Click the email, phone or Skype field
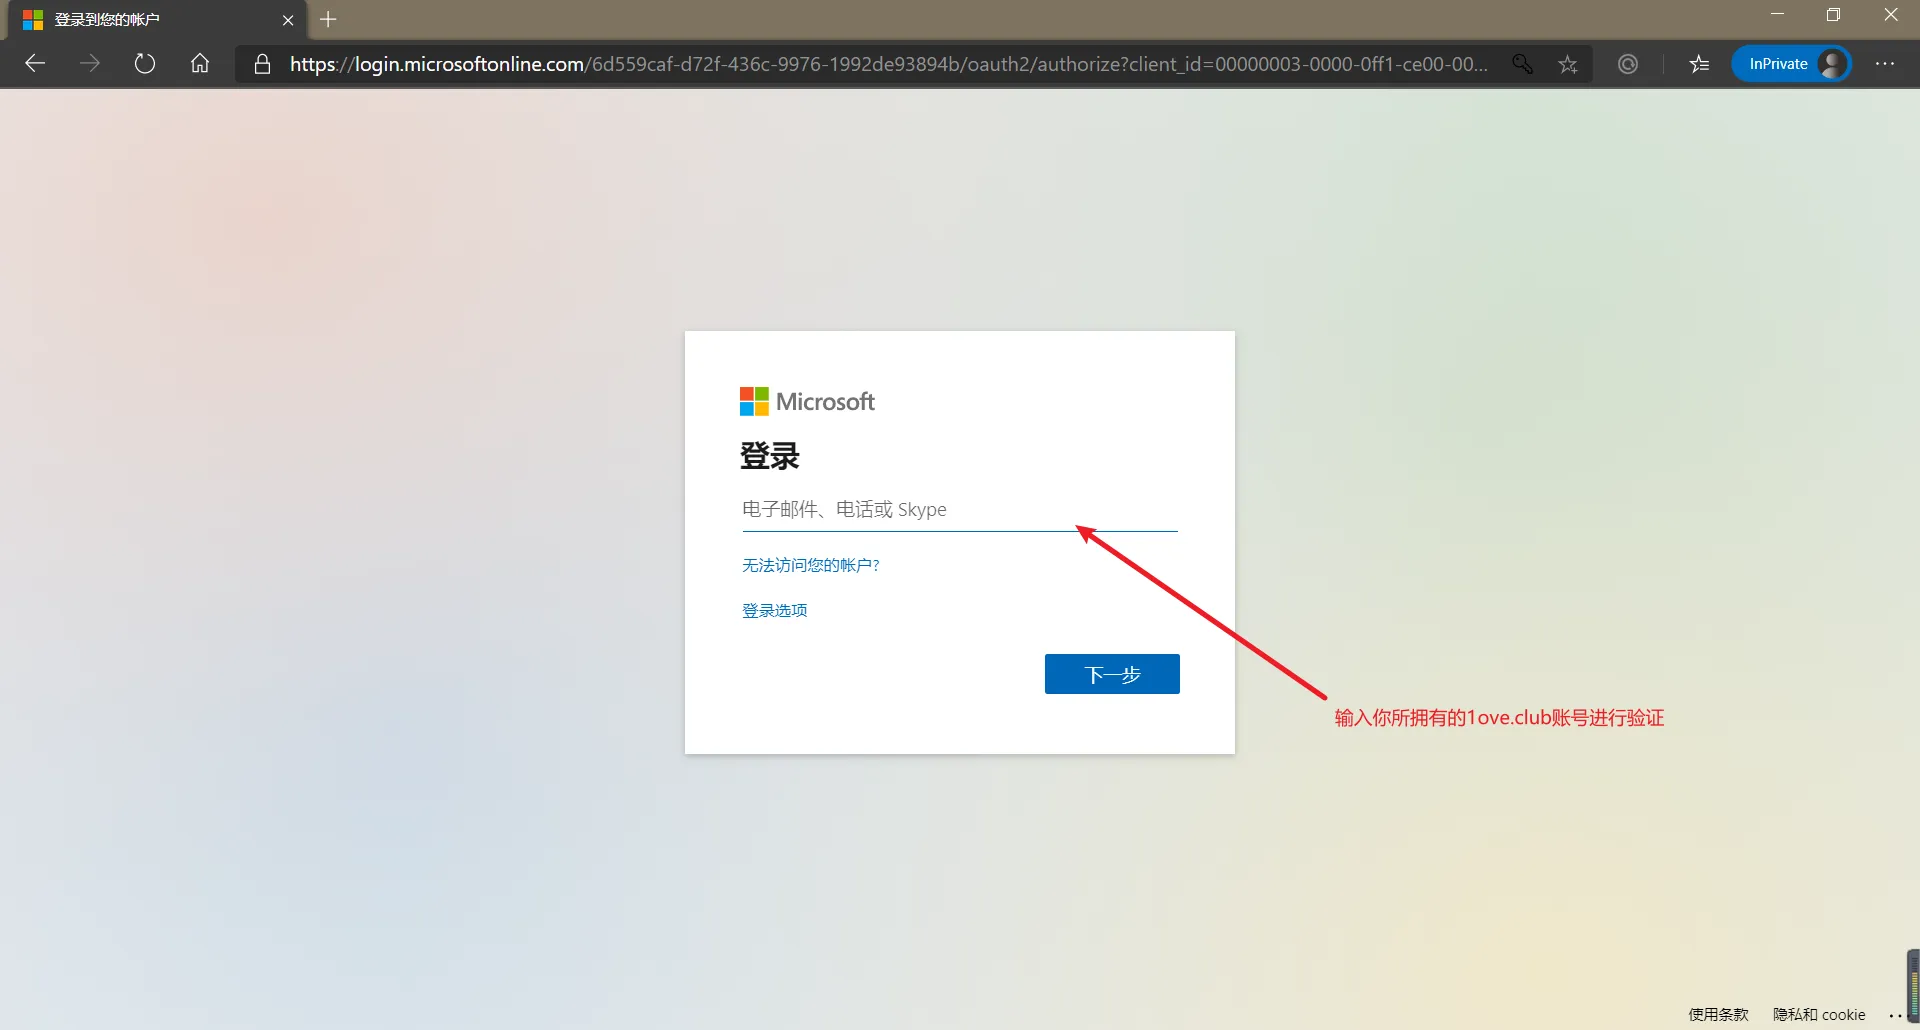 tap(959, 510)
